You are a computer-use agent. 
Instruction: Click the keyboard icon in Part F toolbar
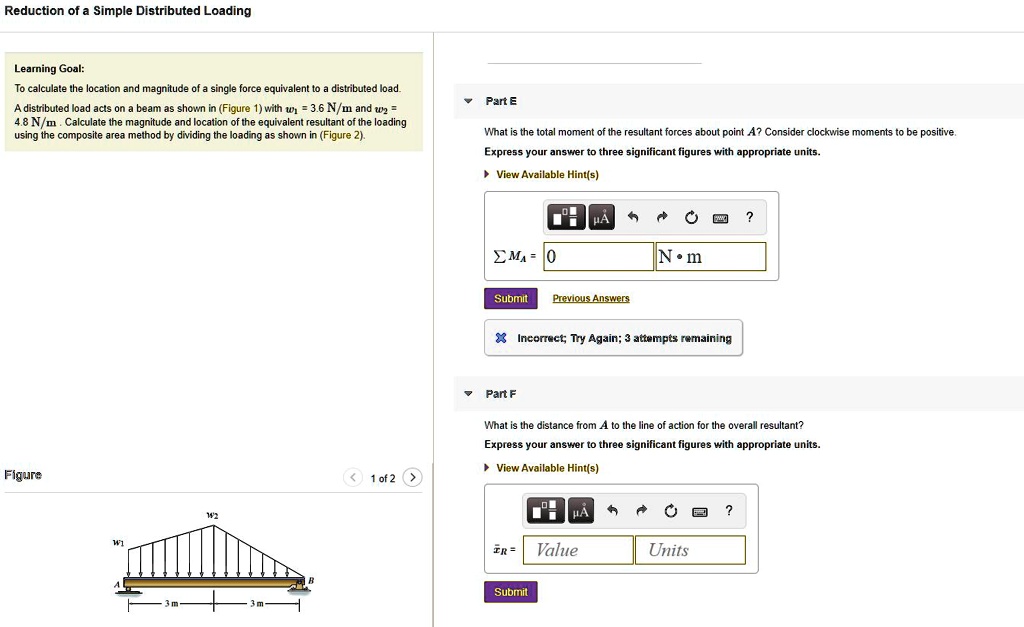tap(700, 511)
